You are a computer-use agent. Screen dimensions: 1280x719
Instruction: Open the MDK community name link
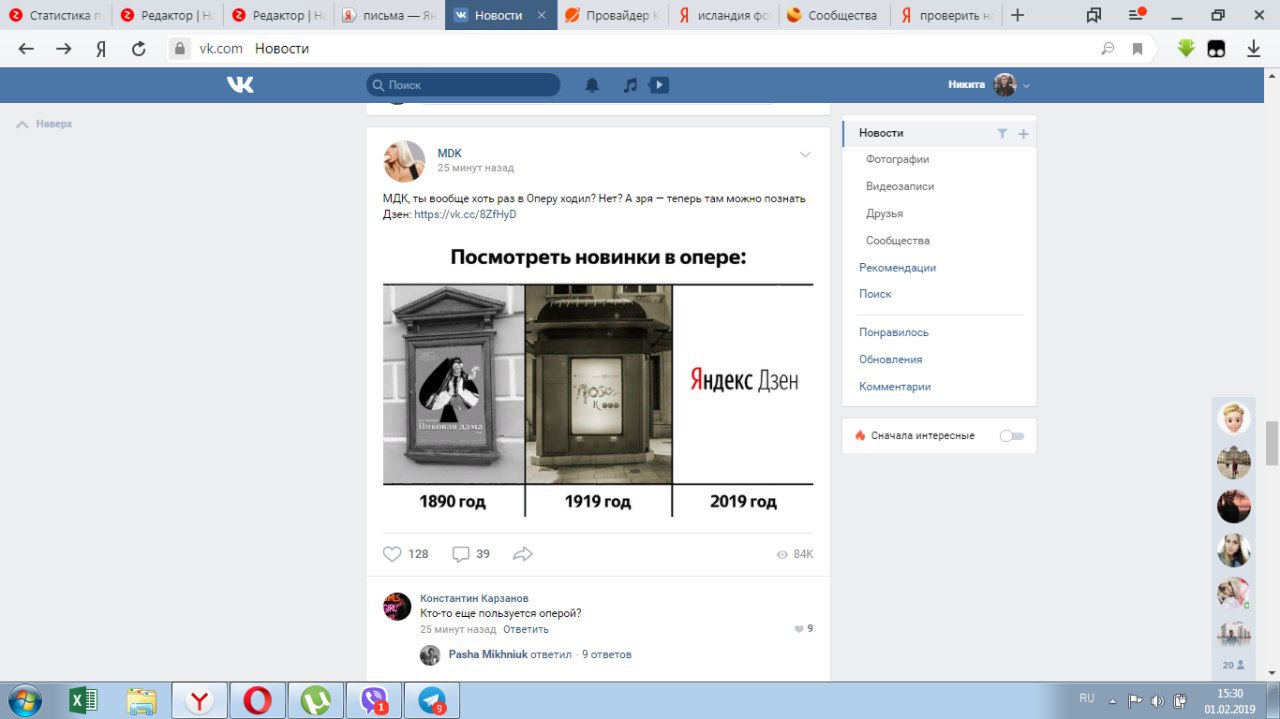click(x=449, y=153)
